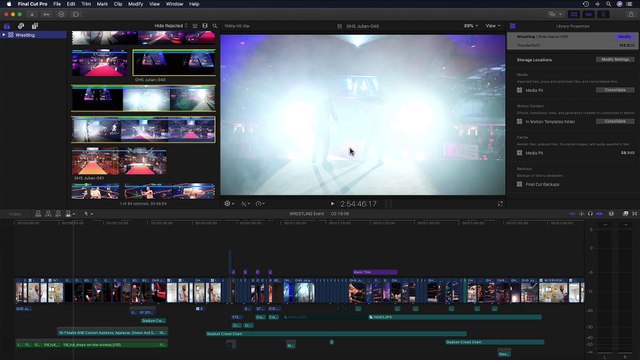Viewport: 640px width, 360px height.
Task: Open timeline clip appearance icon
Action: coord(611,213)
